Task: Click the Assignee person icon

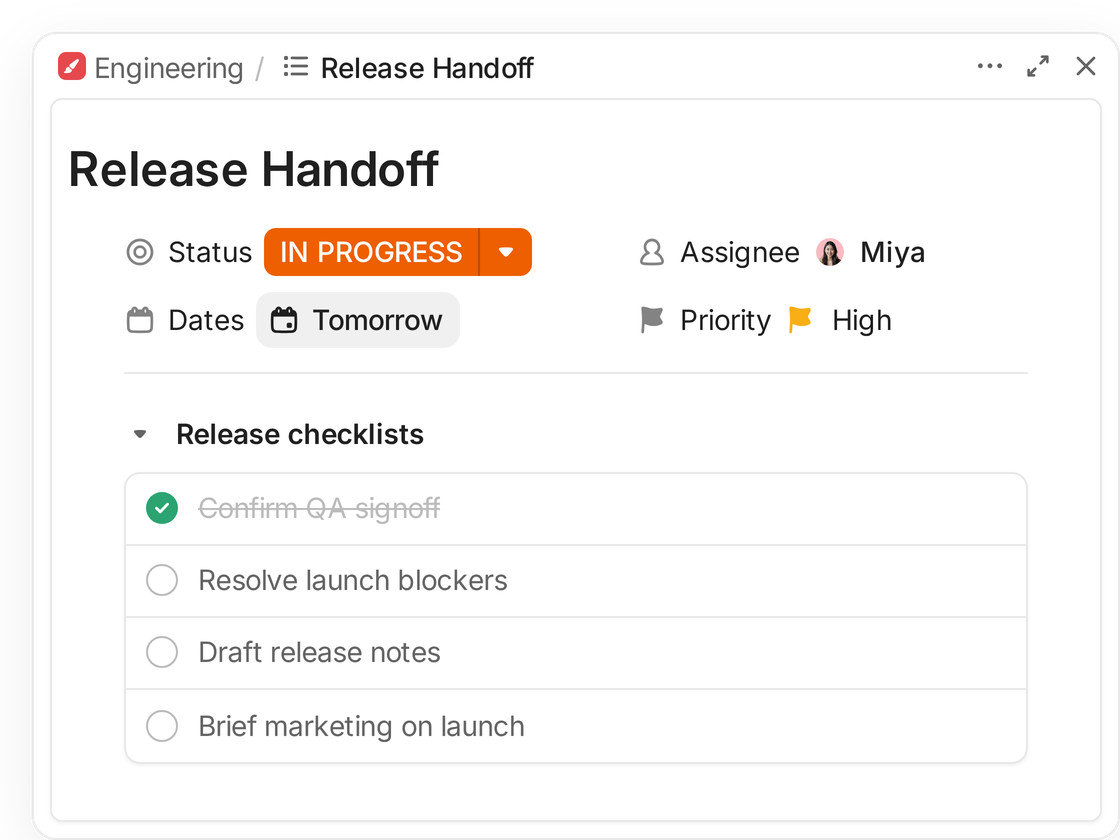Action: coord(651,252)
